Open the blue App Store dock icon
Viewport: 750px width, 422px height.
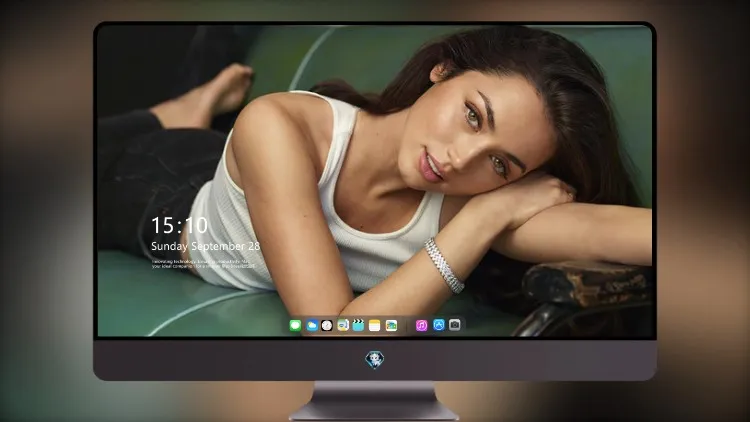[x=439, y=325]
